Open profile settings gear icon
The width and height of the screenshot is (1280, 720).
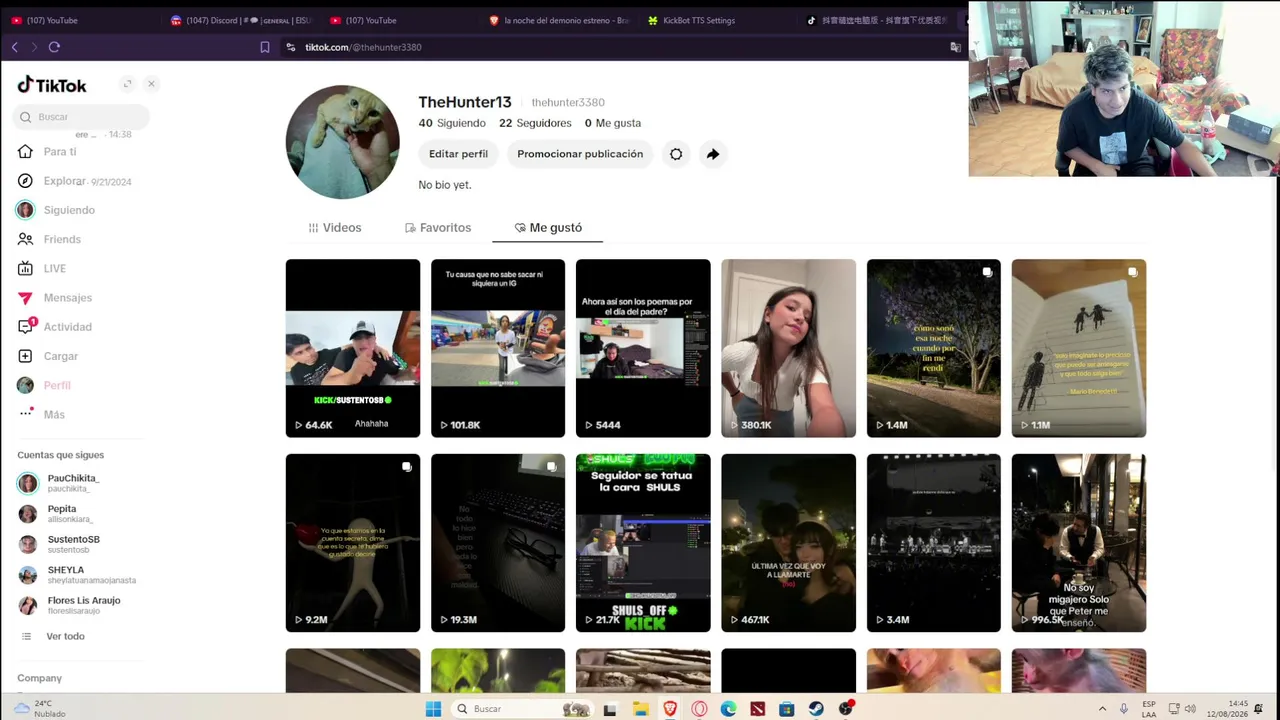click(676, 154)
